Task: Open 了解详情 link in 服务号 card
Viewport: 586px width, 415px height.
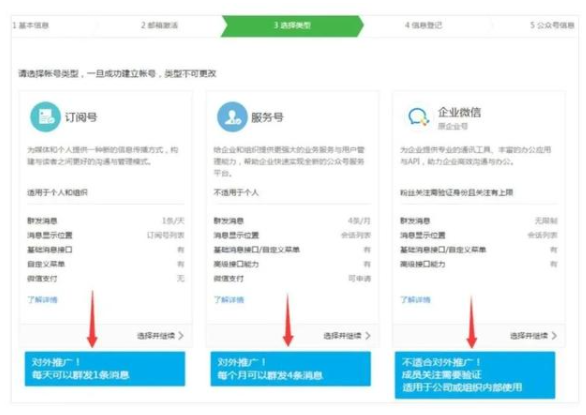Action: [229, 299]
